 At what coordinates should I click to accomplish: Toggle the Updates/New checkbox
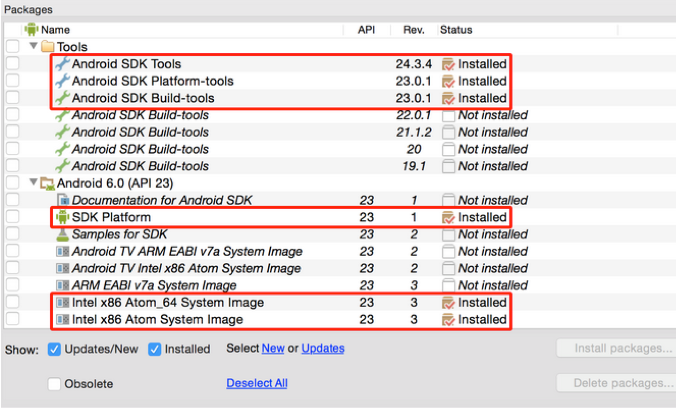(55, 349)
